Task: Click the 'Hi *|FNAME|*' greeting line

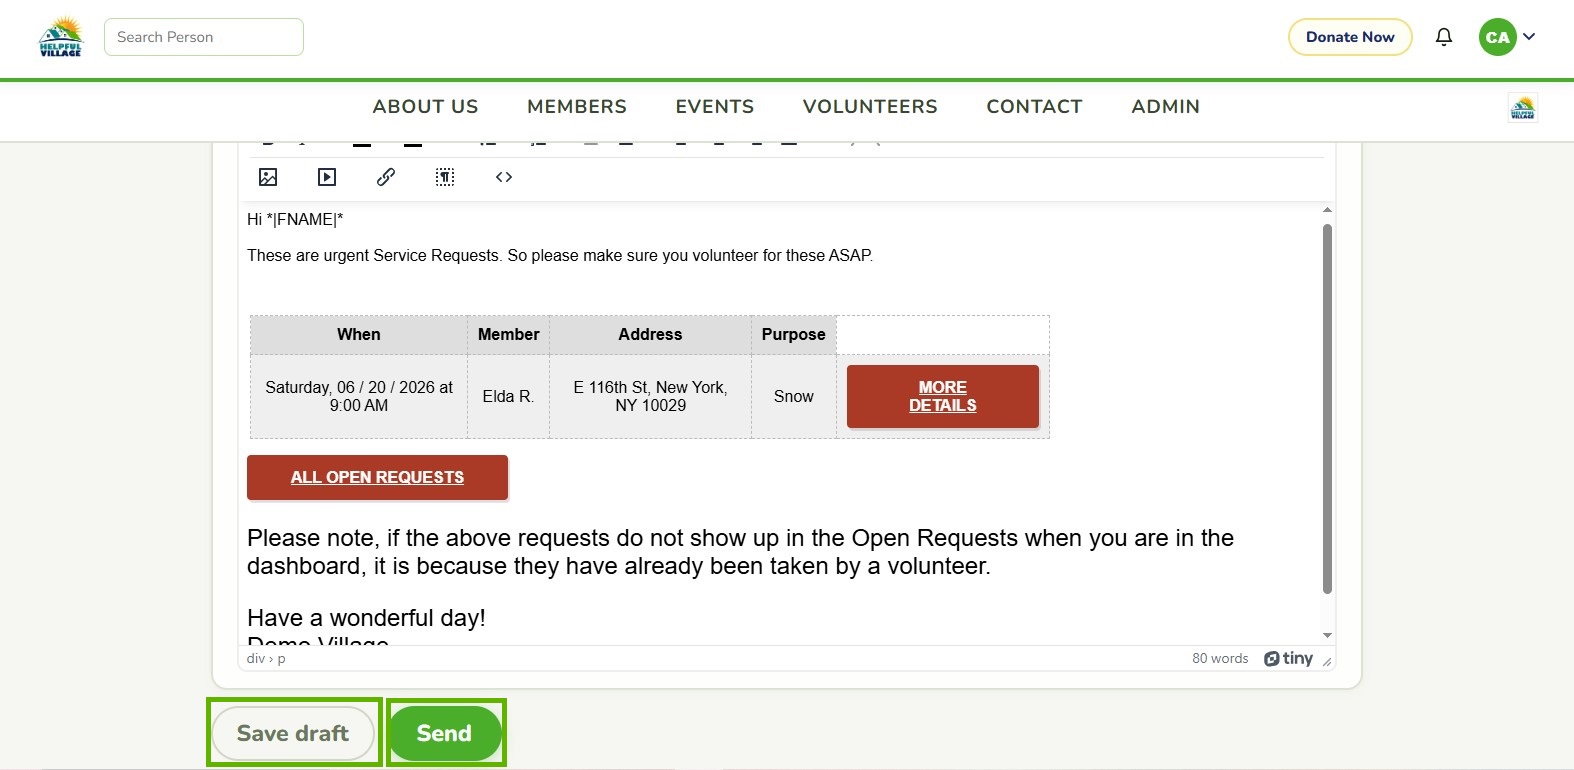Action: pos(295,219)
